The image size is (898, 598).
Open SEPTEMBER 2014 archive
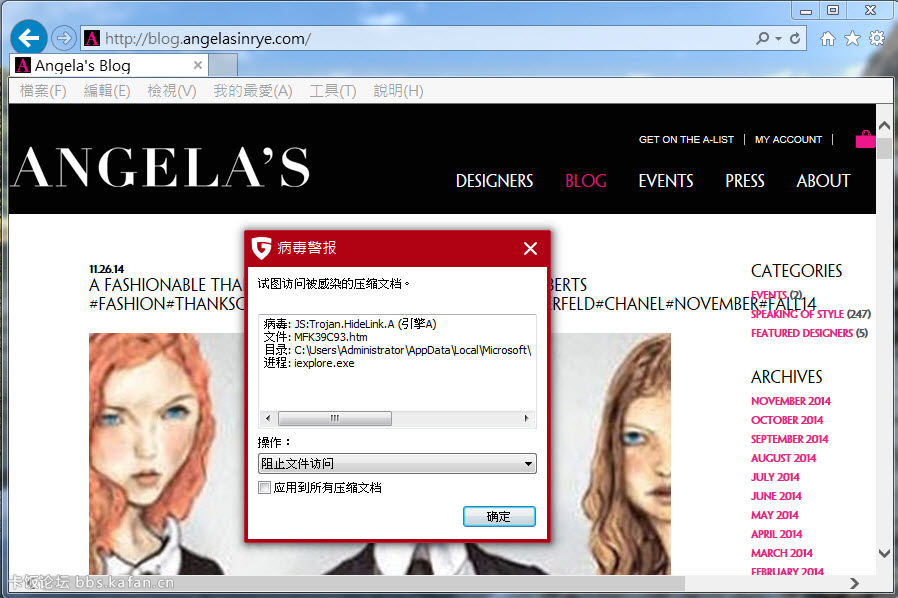click(x=790, y=439)
